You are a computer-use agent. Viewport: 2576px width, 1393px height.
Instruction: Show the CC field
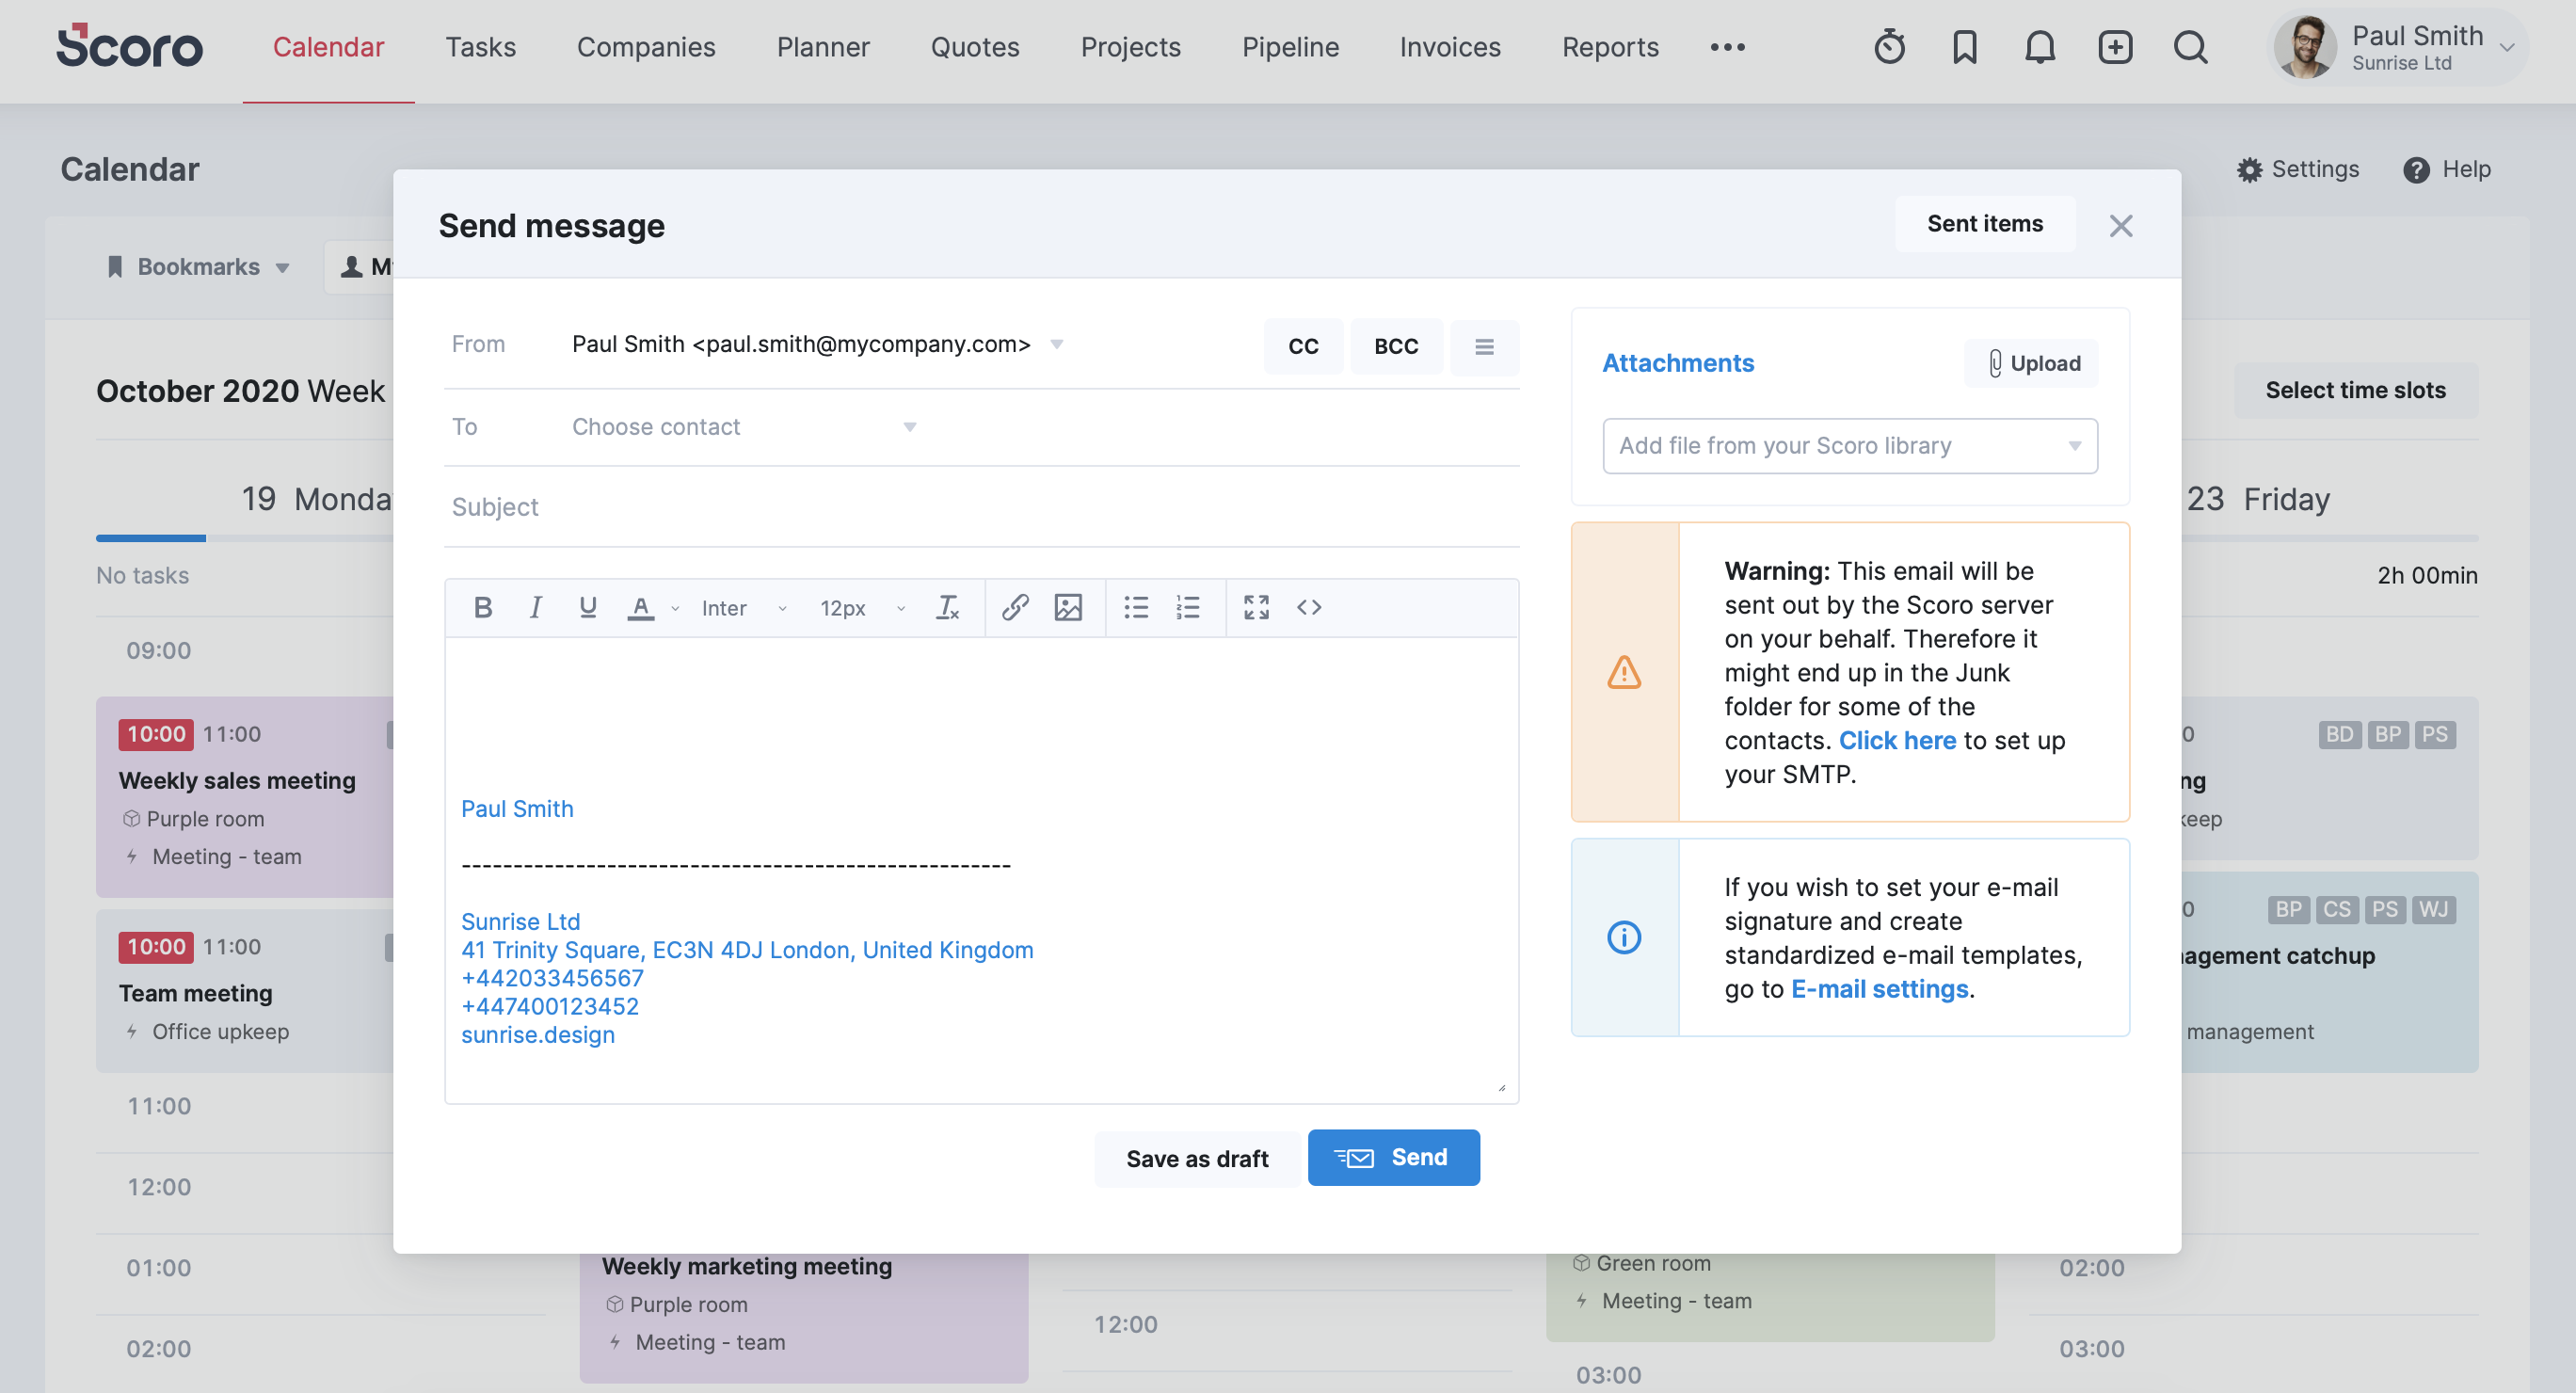click(1303, 347)
